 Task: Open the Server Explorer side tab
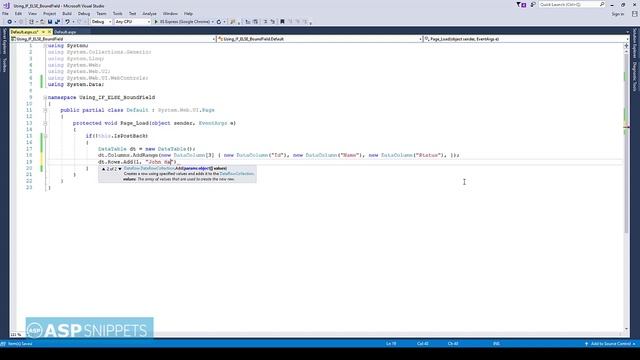coord(4,41)
